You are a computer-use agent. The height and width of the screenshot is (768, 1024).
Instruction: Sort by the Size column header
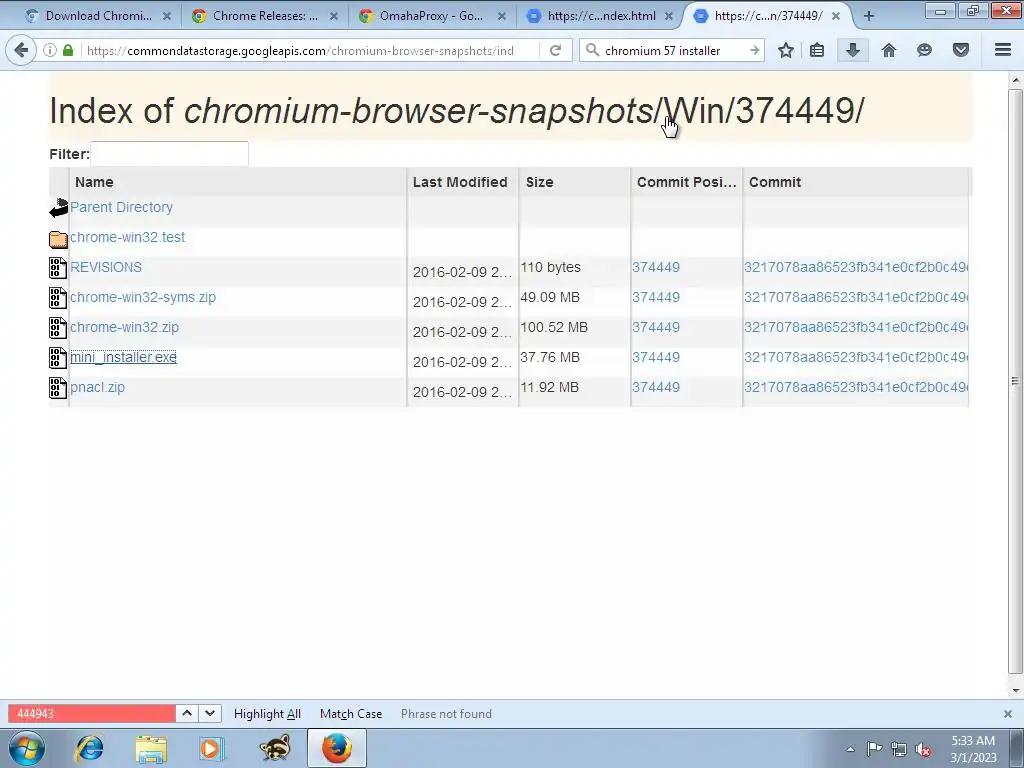click(x=575, y=182)
